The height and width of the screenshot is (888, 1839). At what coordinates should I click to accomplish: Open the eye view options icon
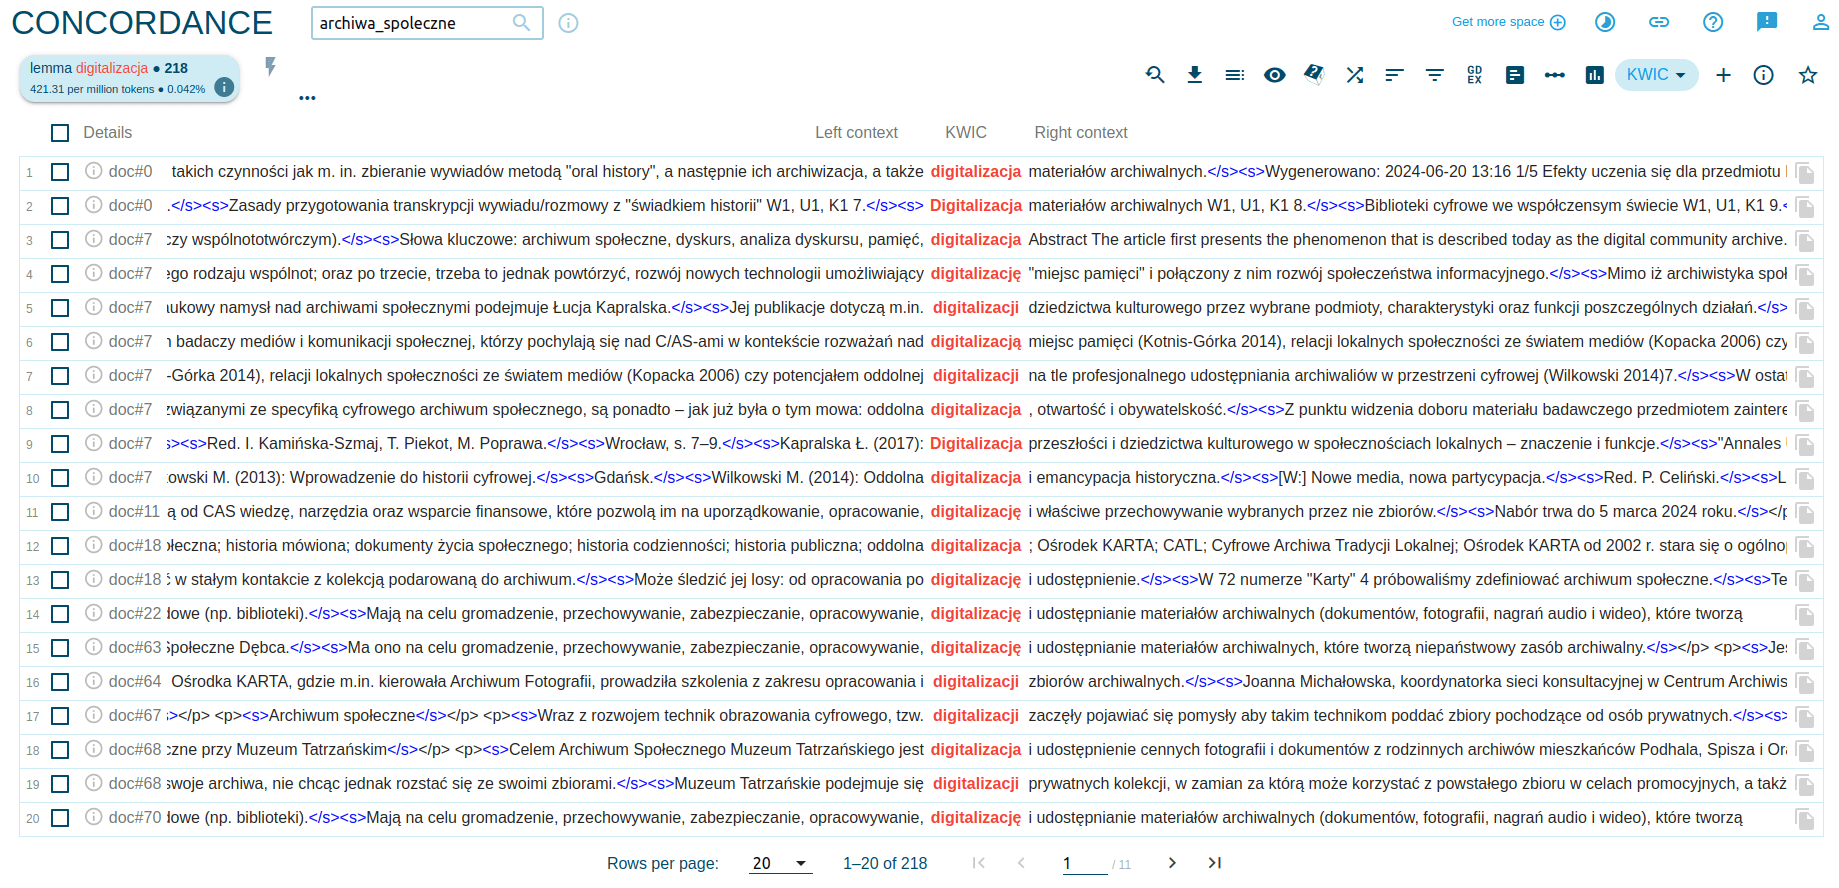(x=1275, y=75)
